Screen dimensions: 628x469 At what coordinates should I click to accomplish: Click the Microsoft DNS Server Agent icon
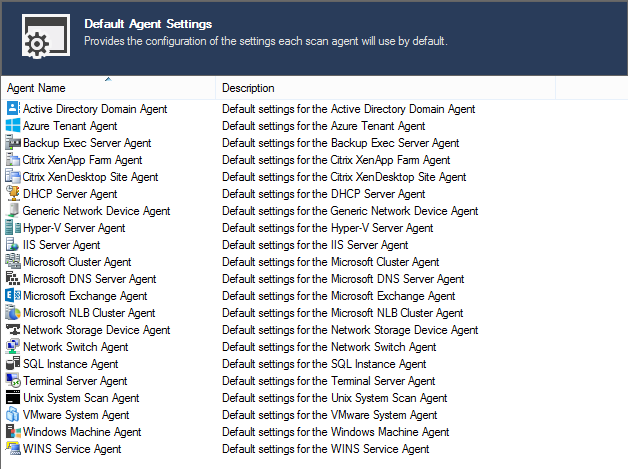coord(13,278)
